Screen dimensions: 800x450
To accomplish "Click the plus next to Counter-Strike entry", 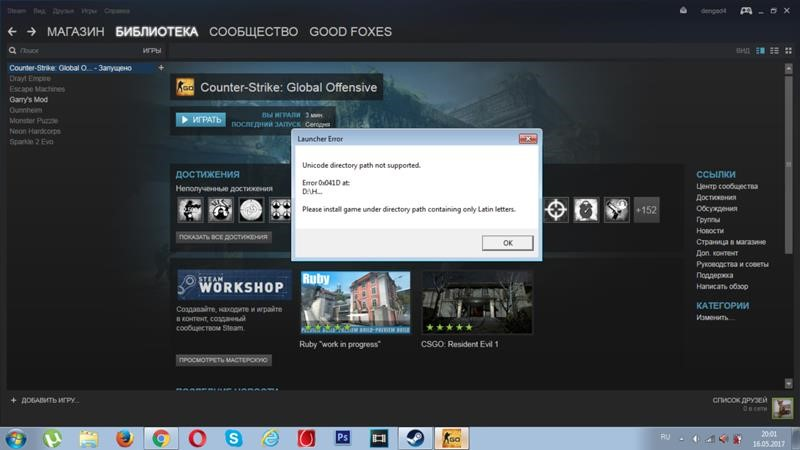I will [161, 67].
